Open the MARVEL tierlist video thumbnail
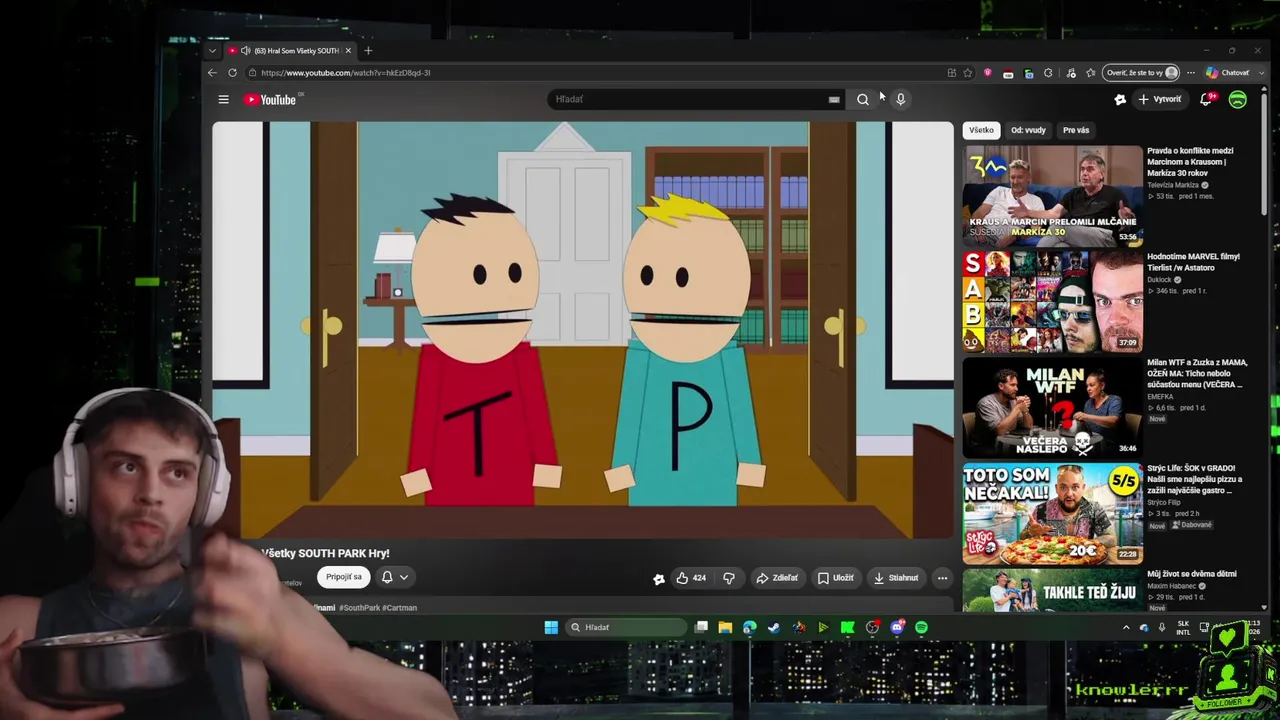This screenshot has width=1280, height=720. click(x=1052, y=301)
